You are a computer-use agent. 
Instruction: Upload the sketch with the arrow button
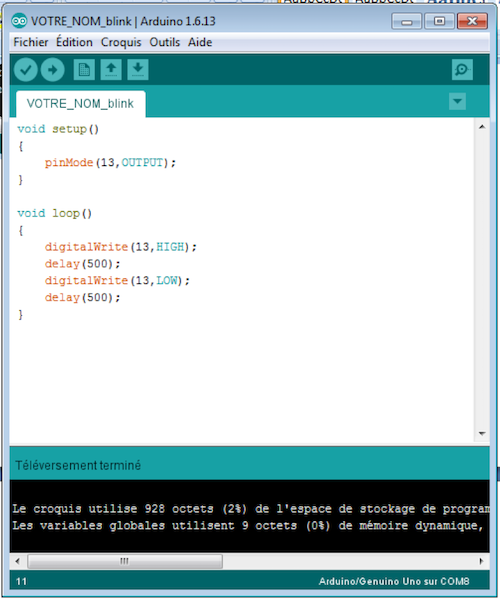pos(53,70)
